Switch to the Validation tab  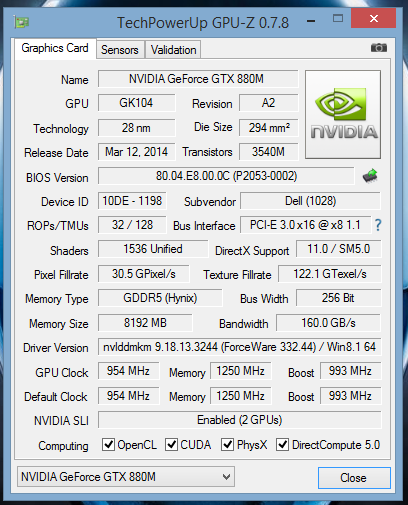point(173,50)
